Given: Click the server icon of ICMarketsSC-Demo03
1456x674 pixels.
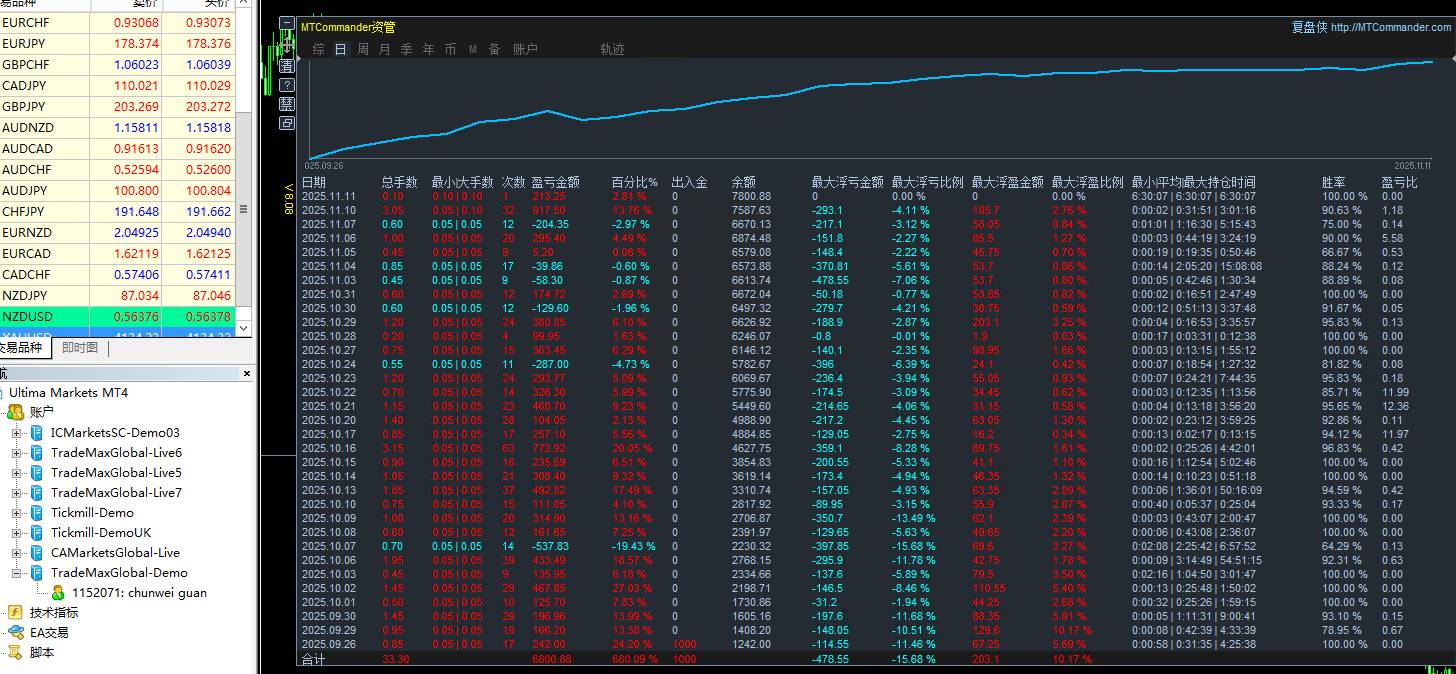Looking at the screenshot, I should pos(37,432).
